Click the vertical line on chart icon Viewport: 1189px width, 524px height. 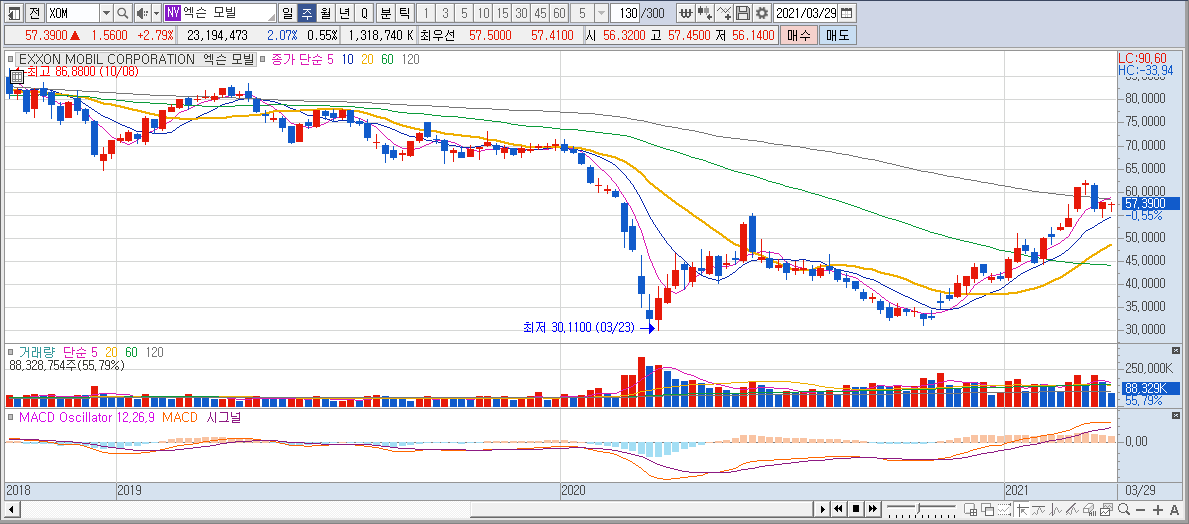(x=1056, y=509)
